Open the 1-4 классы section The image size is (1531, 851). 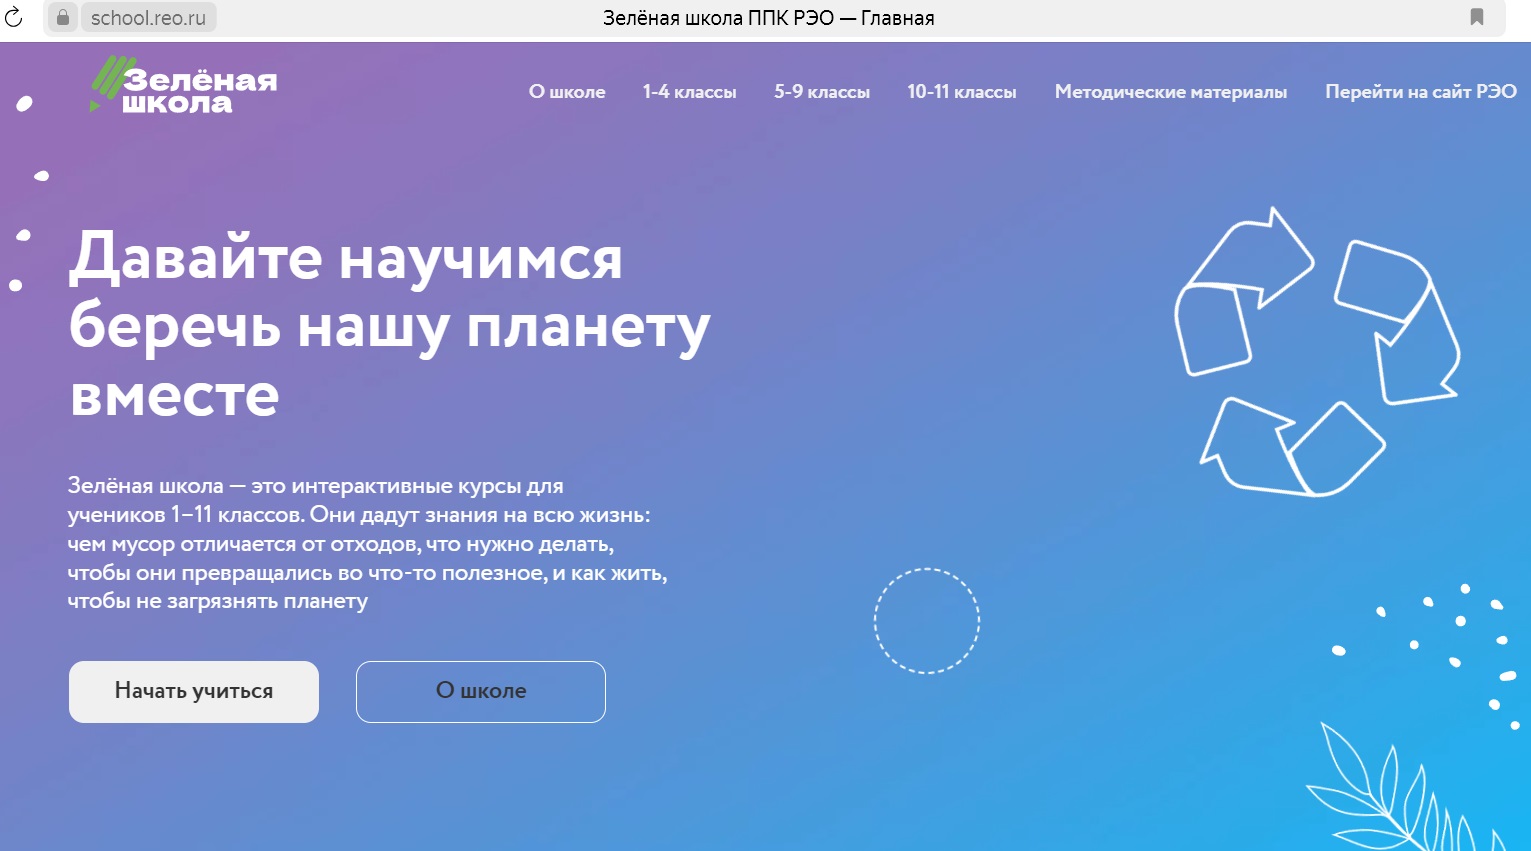point(689,92)
